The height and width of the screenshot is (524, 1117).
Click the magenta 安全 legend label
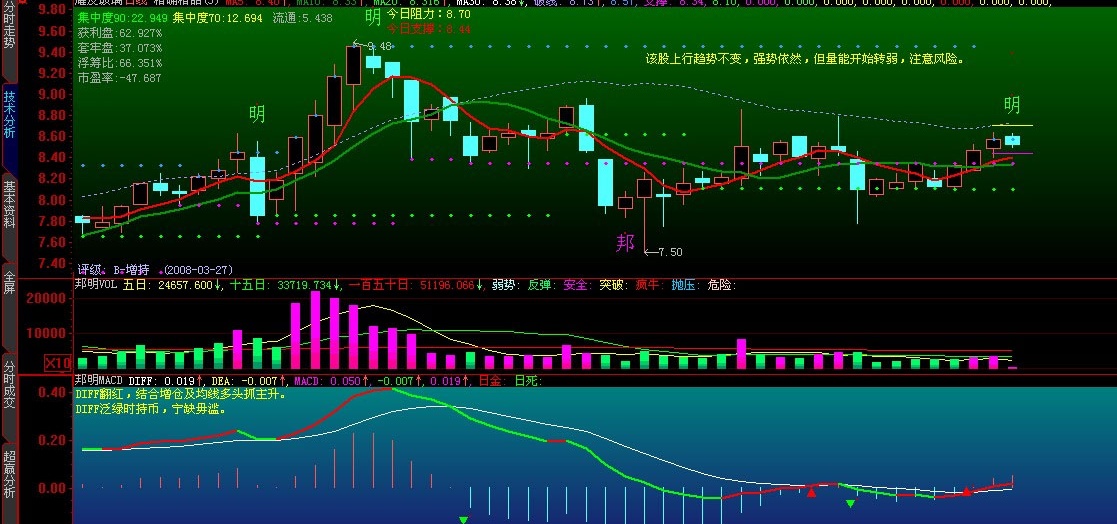(x=577, y=285)
